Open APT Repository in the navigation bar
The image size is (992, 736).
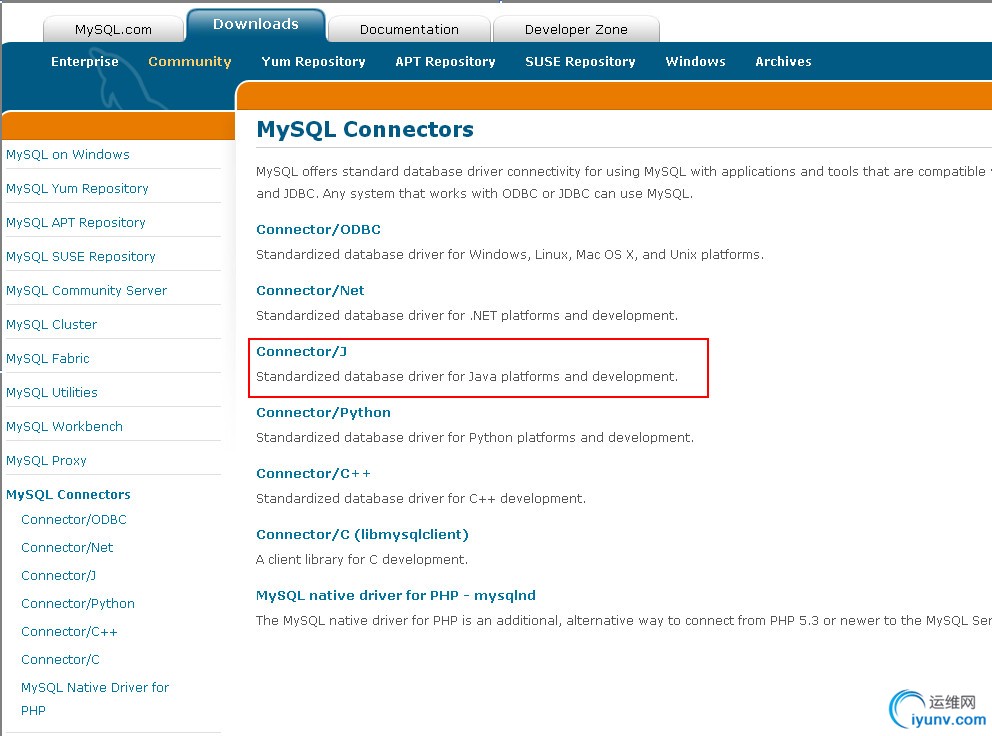pyautogui.click(x=445, y=61)
